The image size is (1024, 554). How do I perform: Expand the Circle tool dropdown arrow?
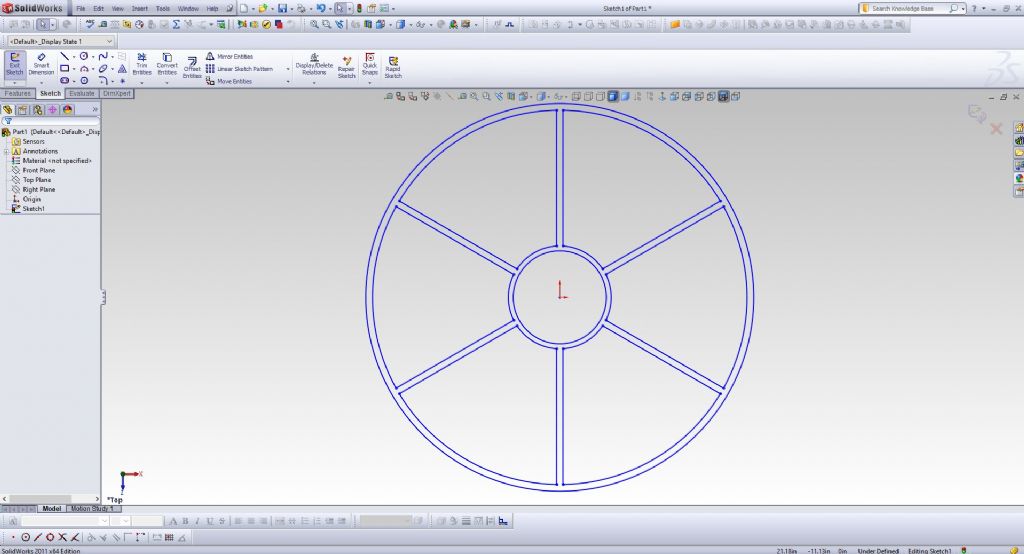tap(93, 57)
